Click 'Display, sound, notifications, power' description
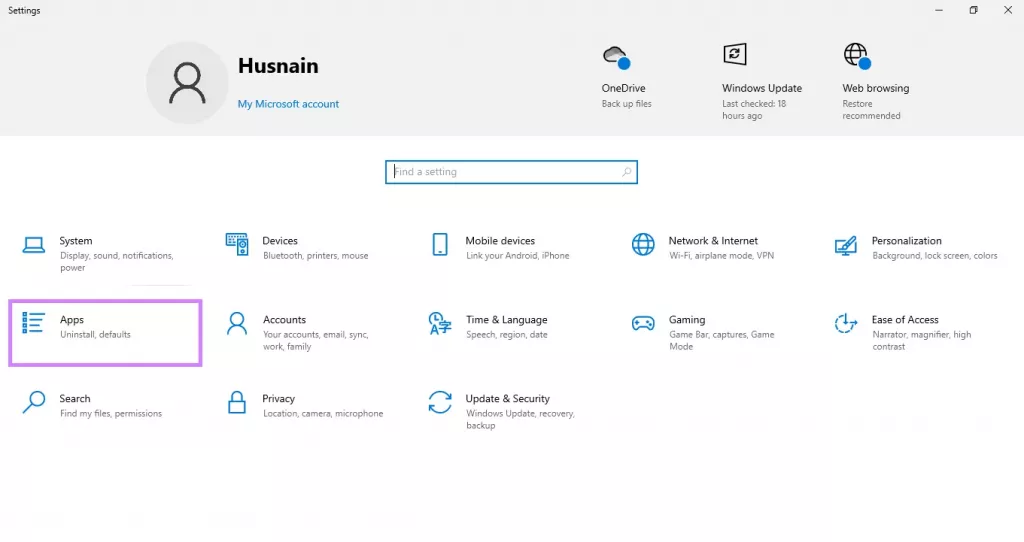This screenshot has height=542, width=1024. 117,261
